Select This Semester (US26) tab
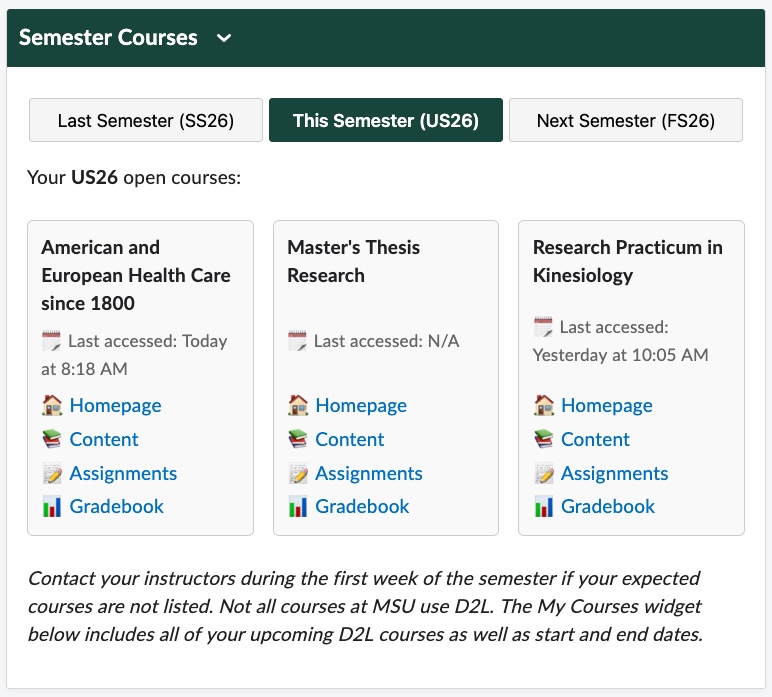772x697 pixels. (x=386, y=120)
